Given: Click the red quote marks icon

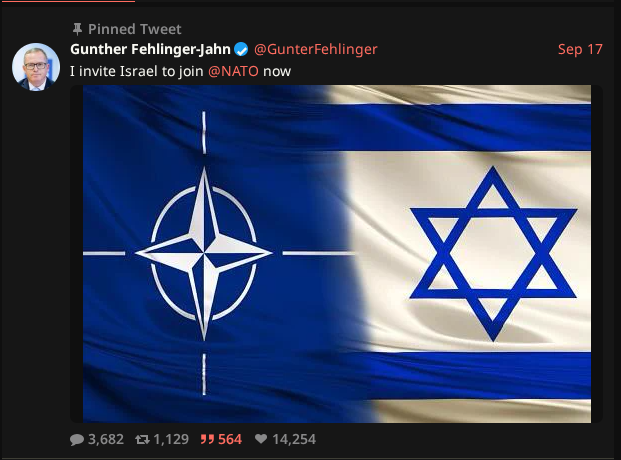Looking at the screenshot, I should [207, 439].
